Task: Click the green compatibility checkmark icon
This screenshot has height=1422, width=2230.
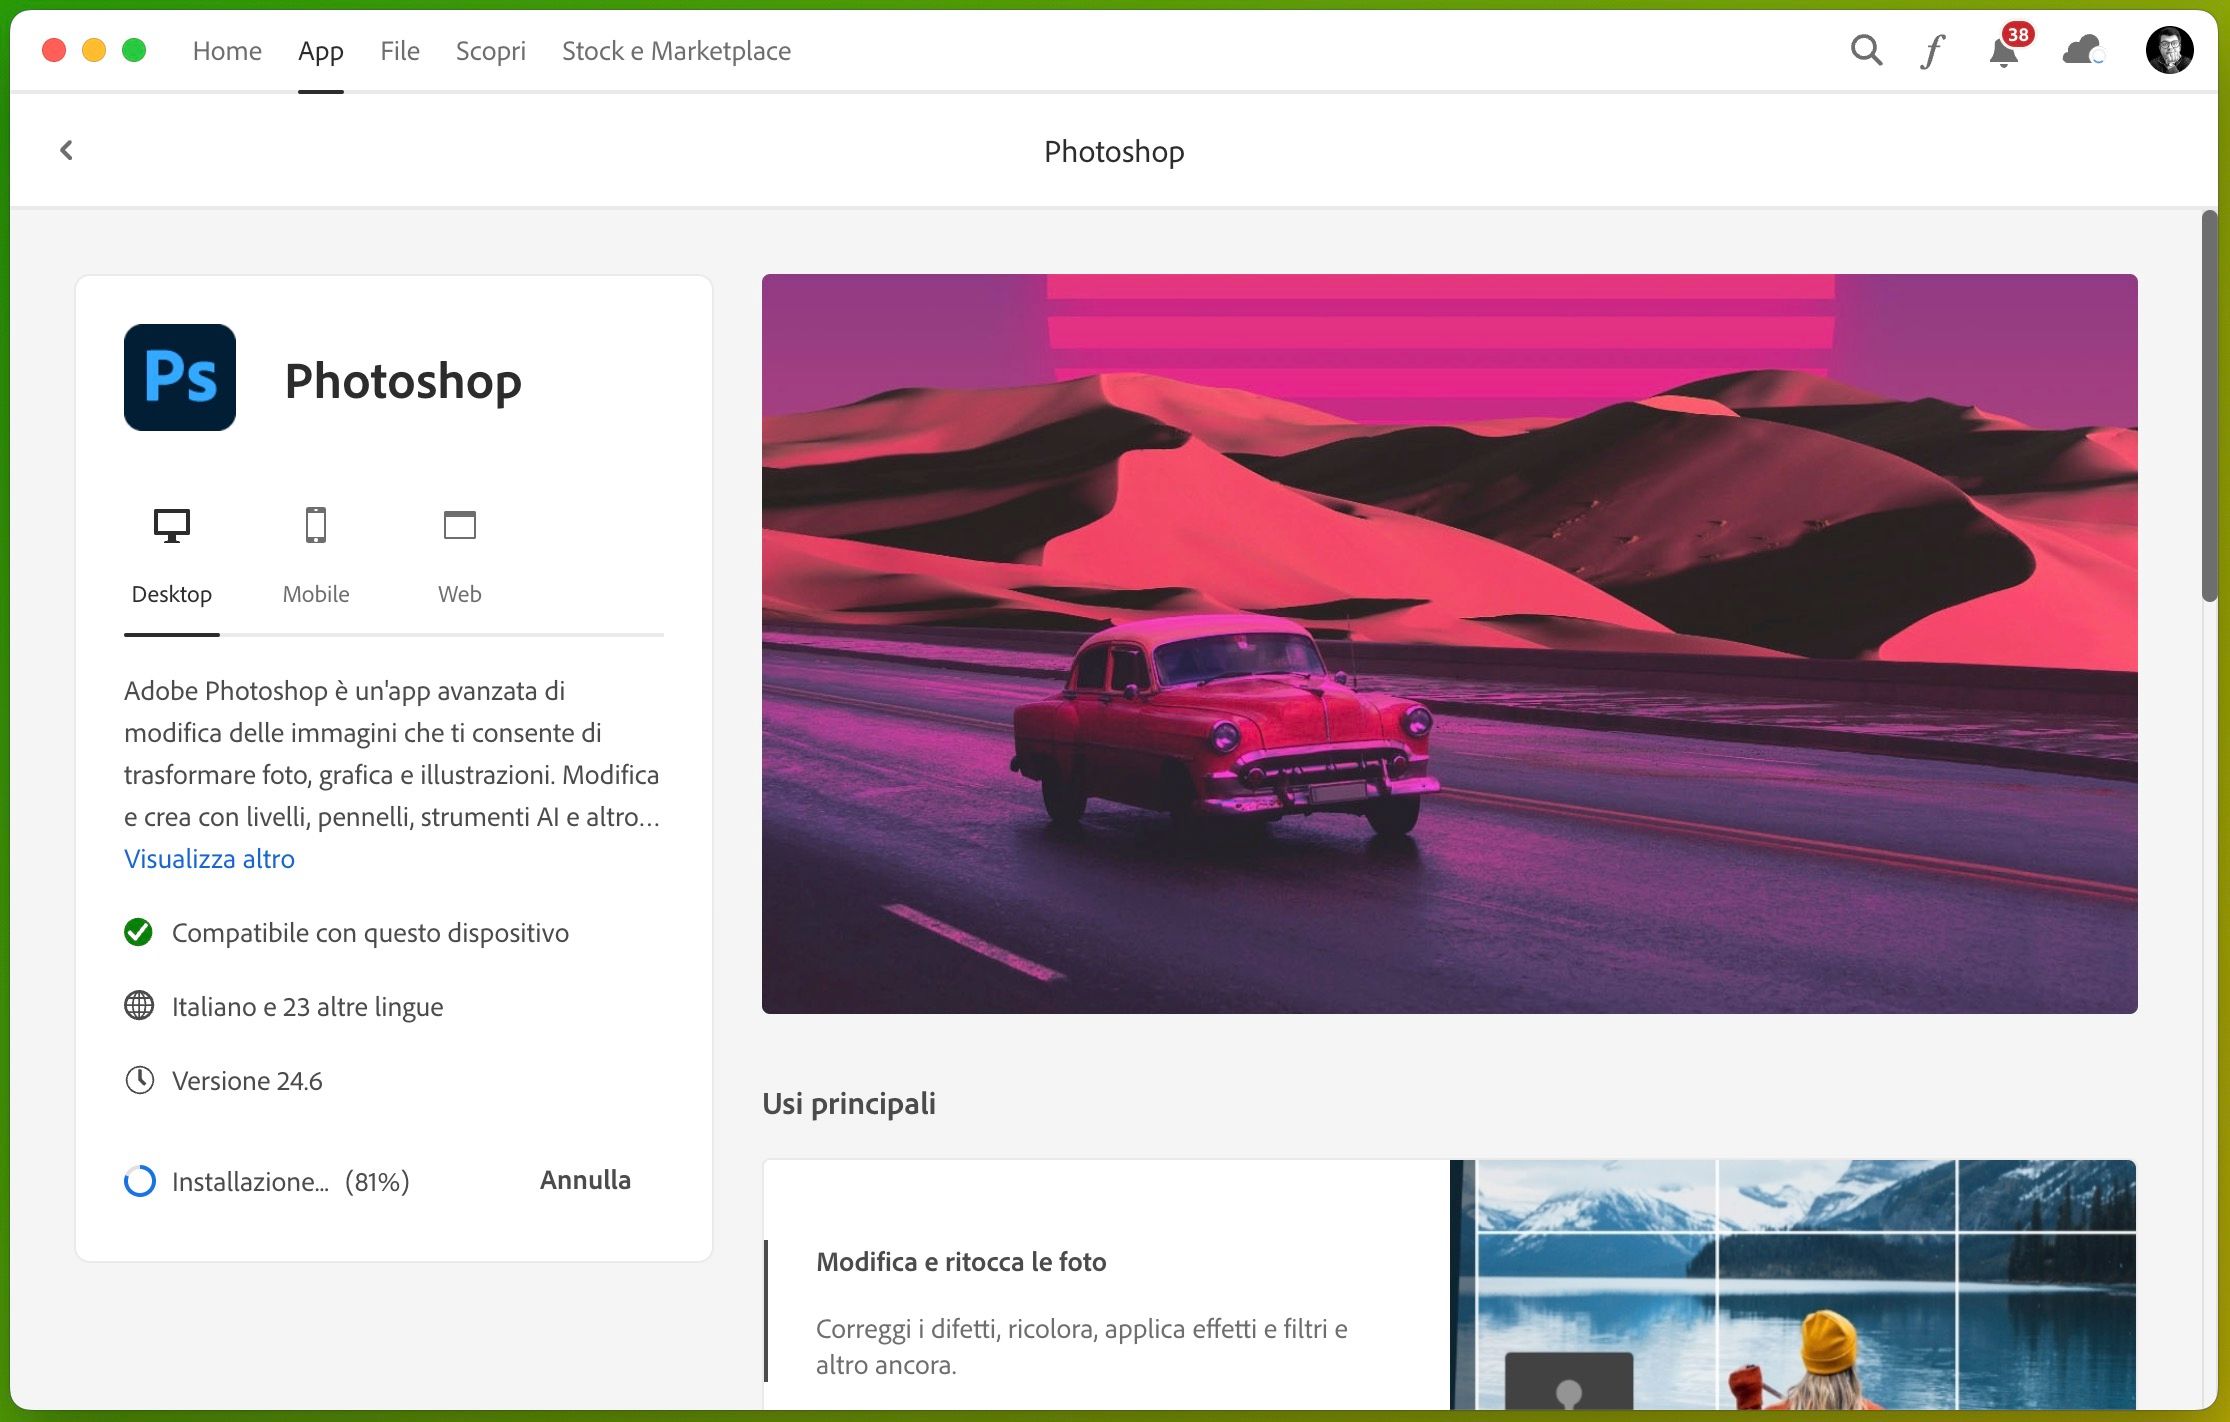Action: [138, 932]
